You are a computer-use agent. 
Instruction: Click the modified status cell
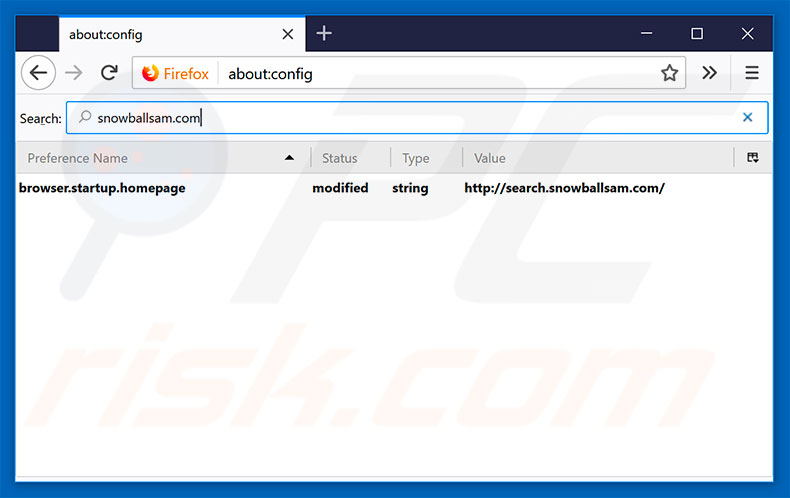point(340,188)
